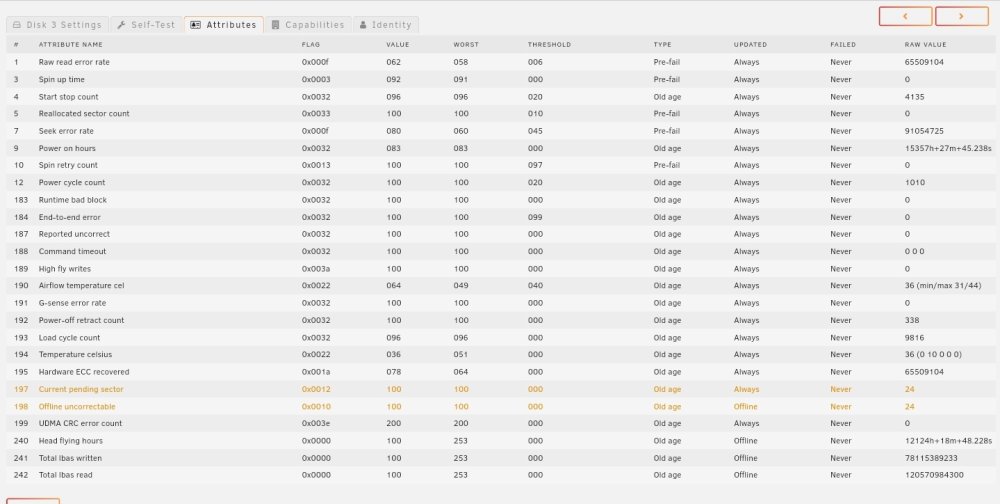Click the TYPE column header
The width and height of the screenshot is (1000, 504).
point(662,45)
